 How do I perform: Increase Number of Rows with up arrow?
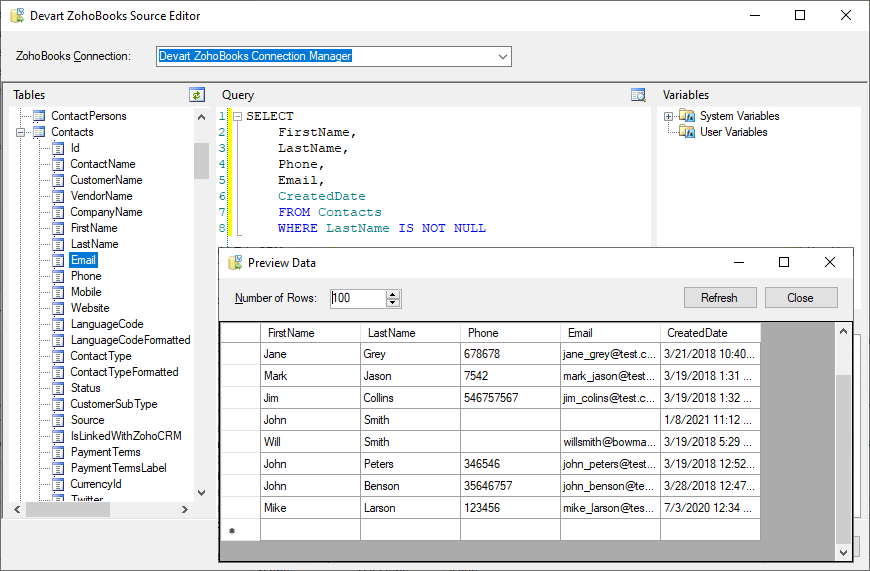pos(393,294)
